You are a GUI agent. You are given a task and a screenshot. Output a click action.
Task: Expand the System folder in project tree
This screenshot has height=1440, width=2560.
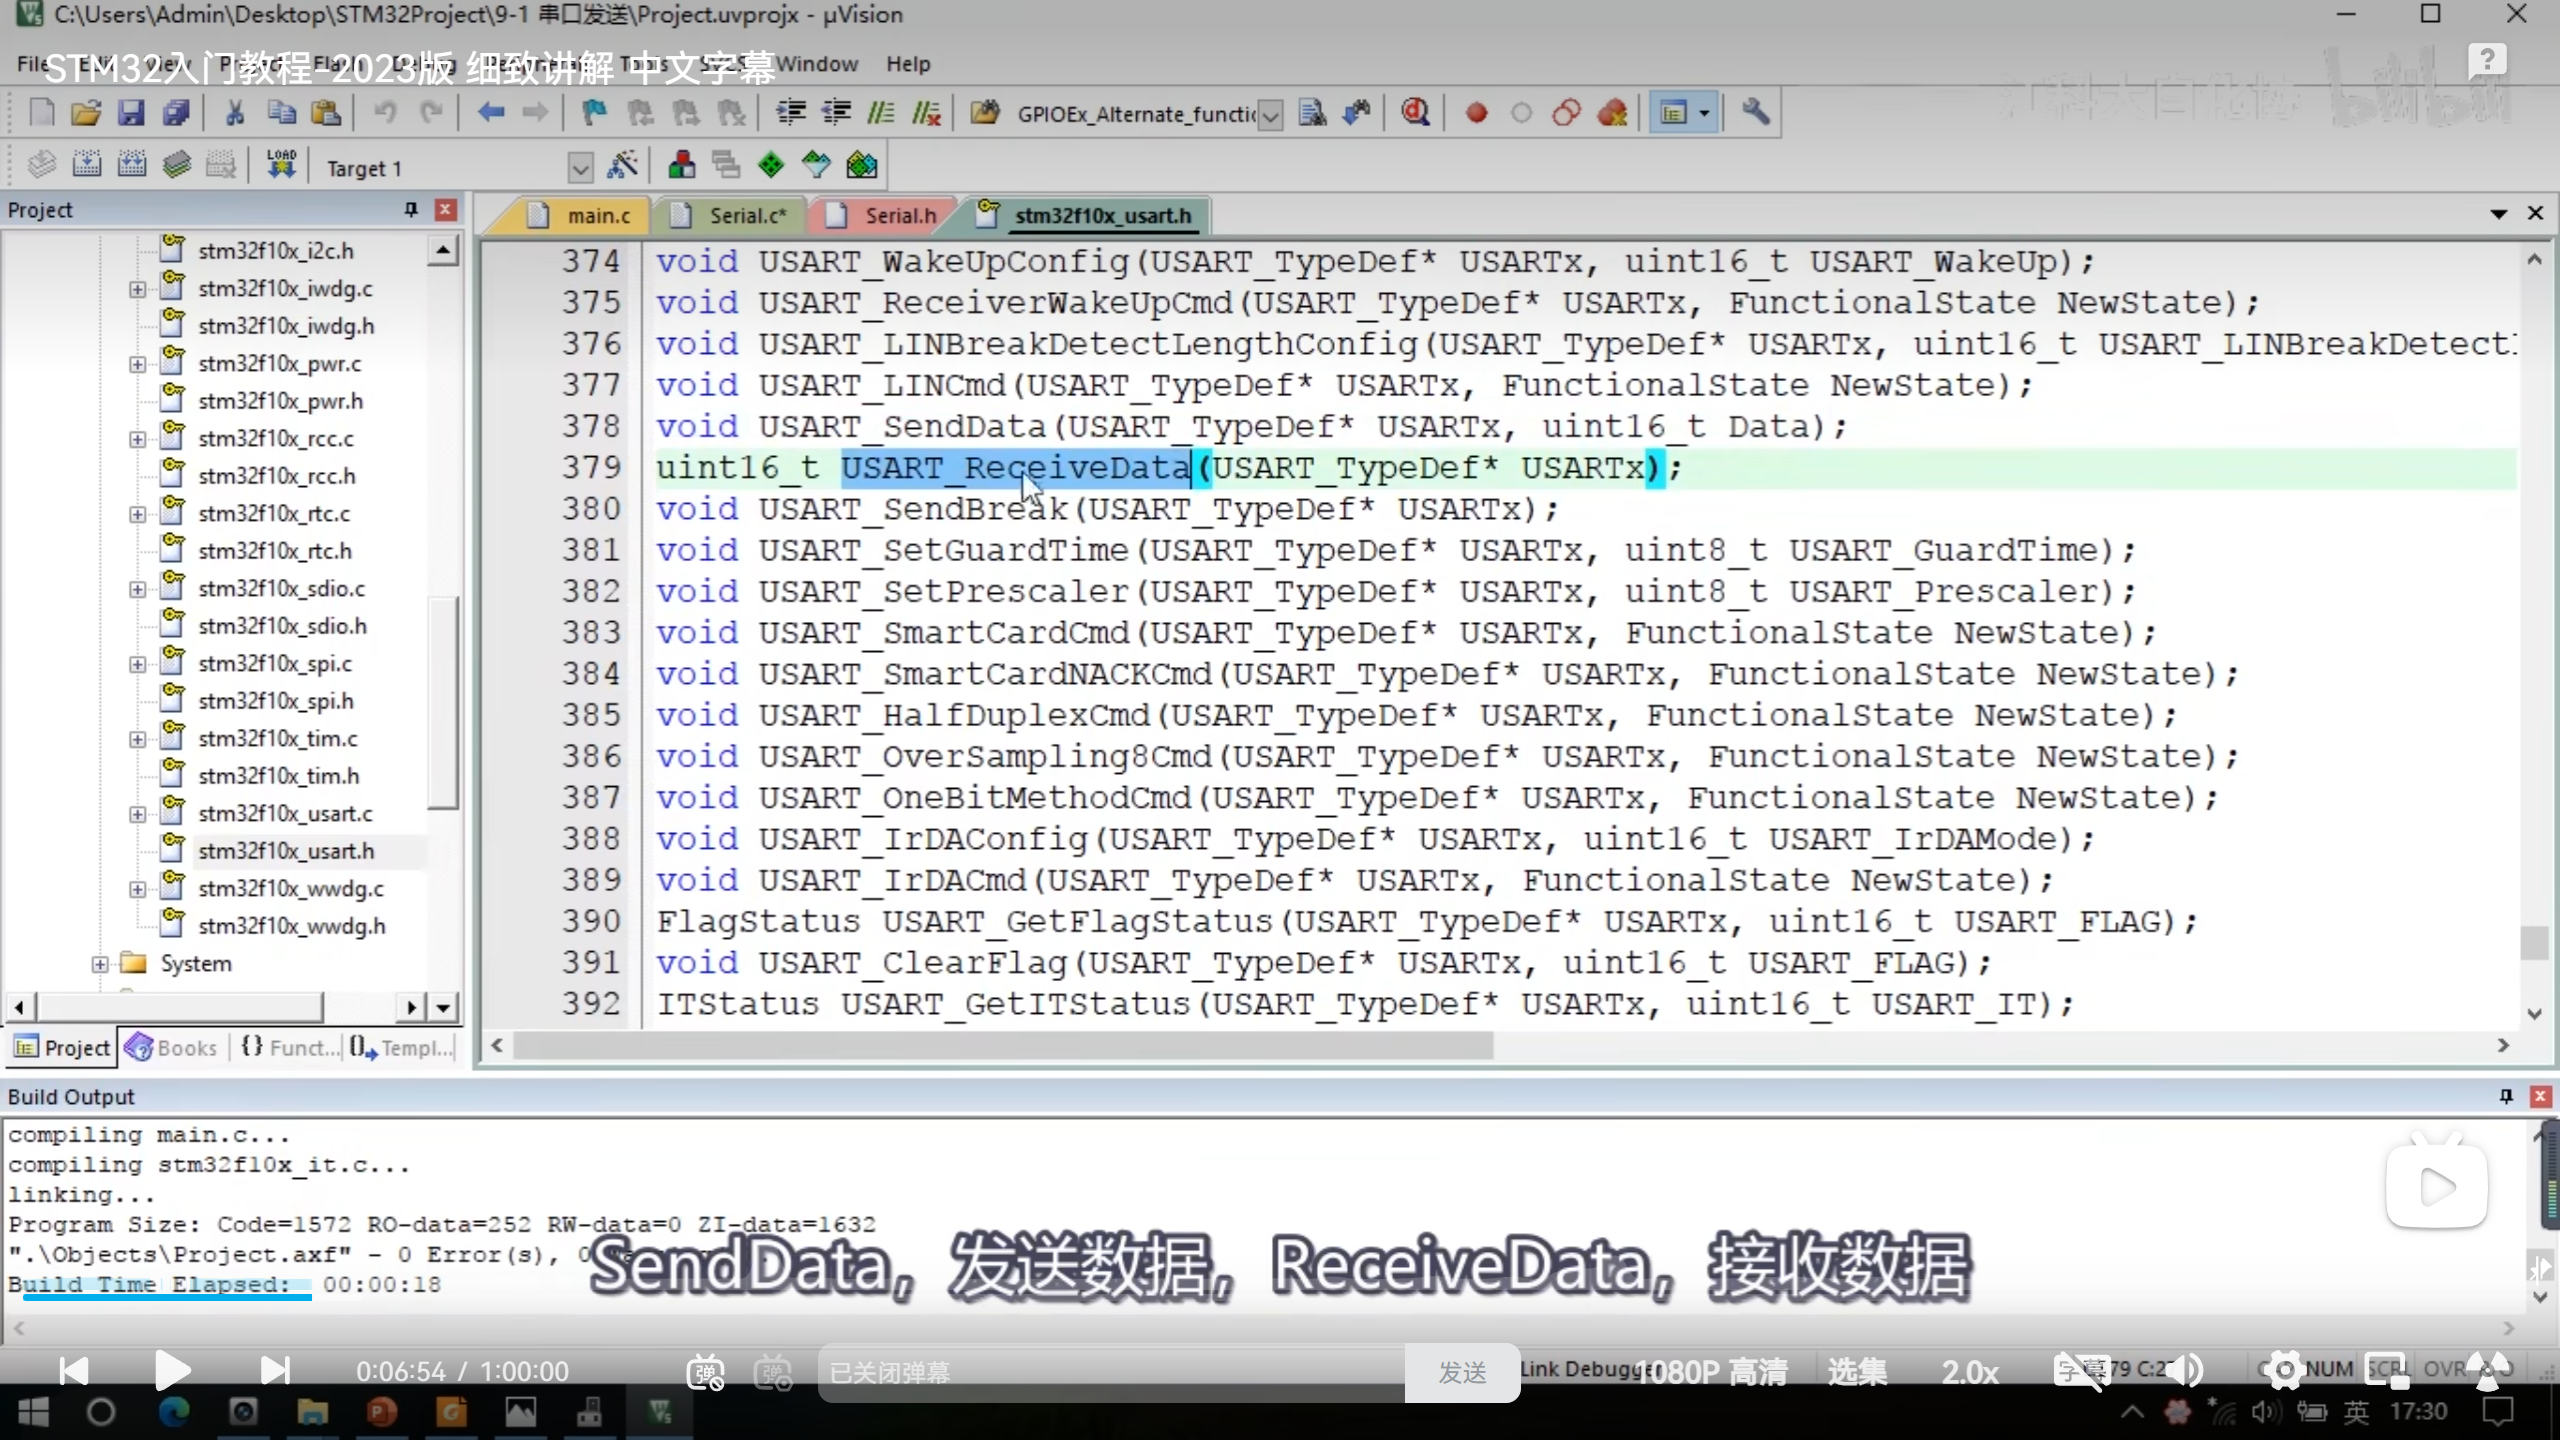tap(99, 964)
